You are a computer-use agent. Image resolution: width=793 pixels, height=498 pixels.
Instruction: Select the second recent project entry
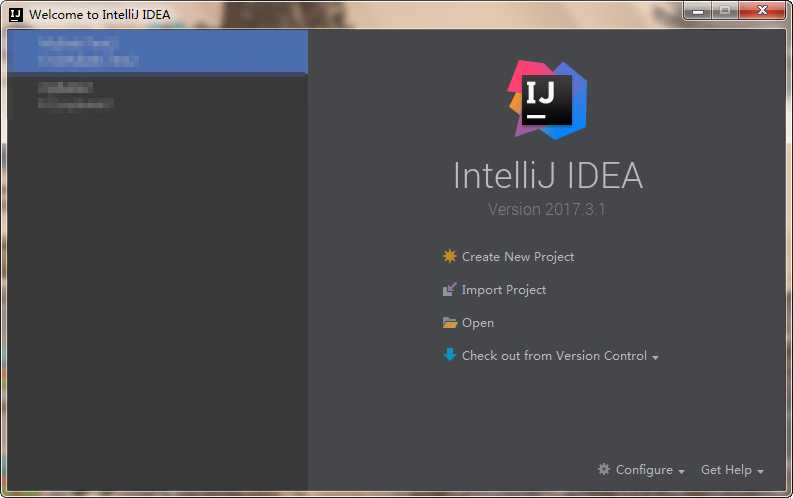pos(158,96)
